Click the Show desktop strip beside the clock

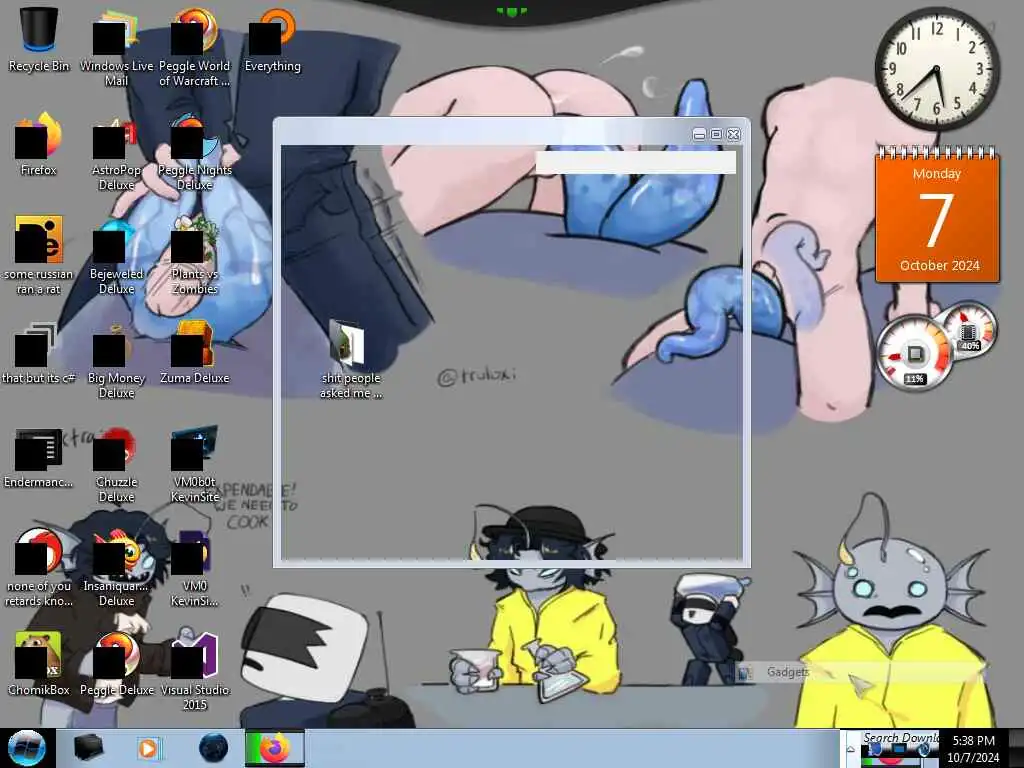coord(1016,748)
